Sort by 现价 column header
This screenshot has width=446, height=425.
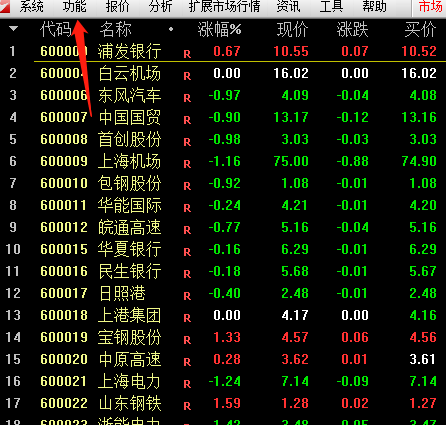point(292,29)
